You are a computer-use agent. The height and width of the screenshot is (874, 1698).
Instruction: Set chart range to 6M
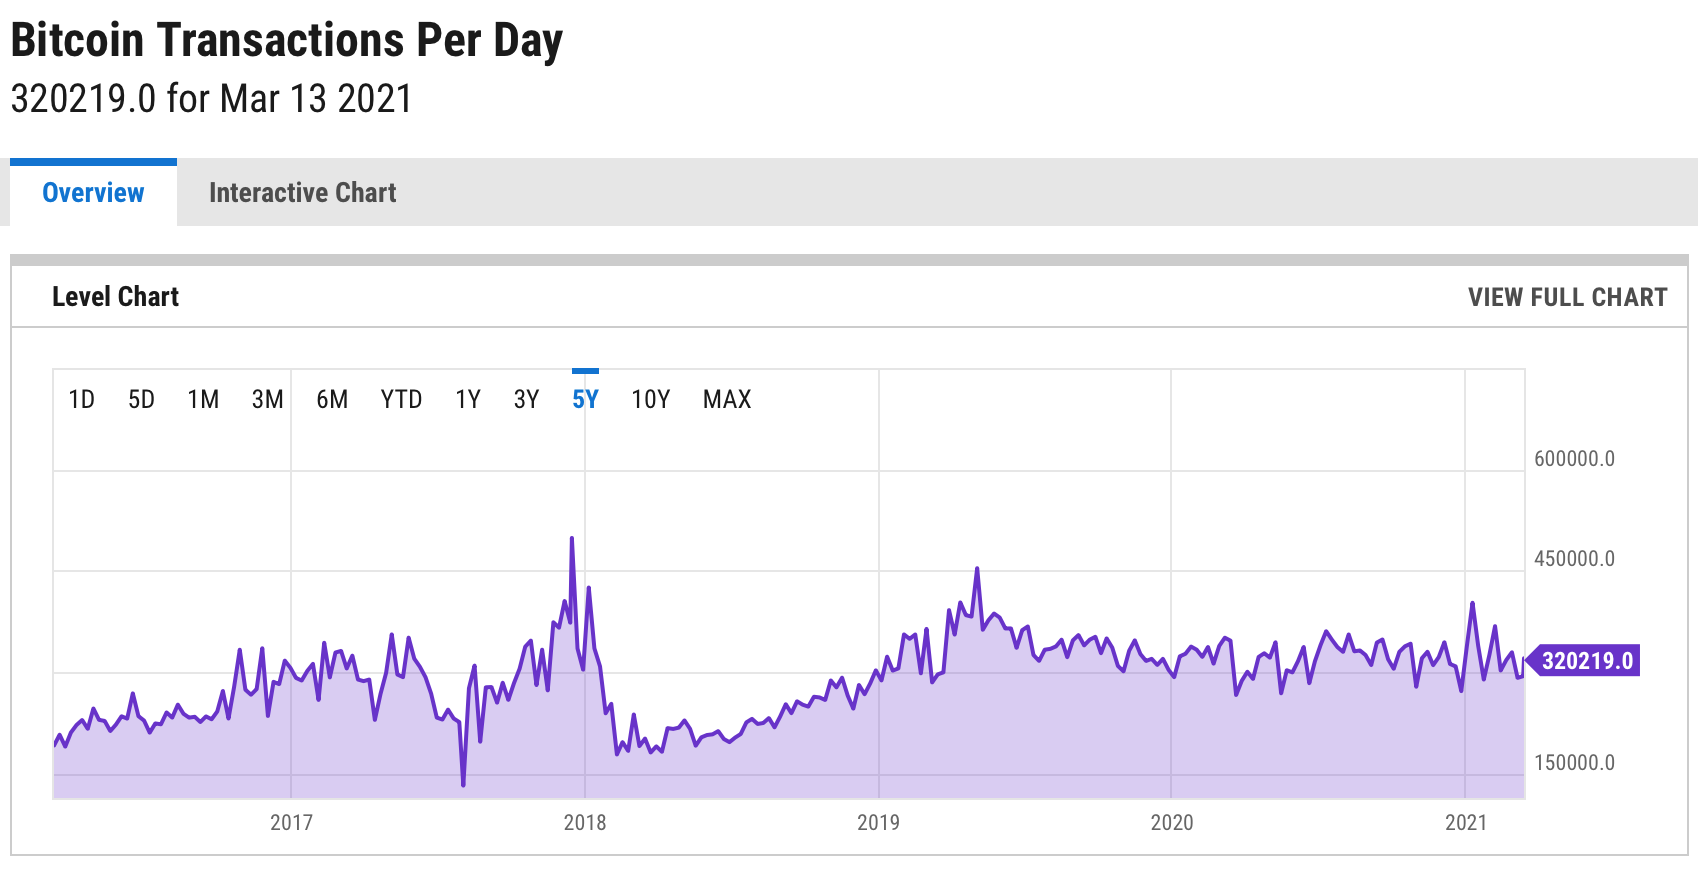332,400
